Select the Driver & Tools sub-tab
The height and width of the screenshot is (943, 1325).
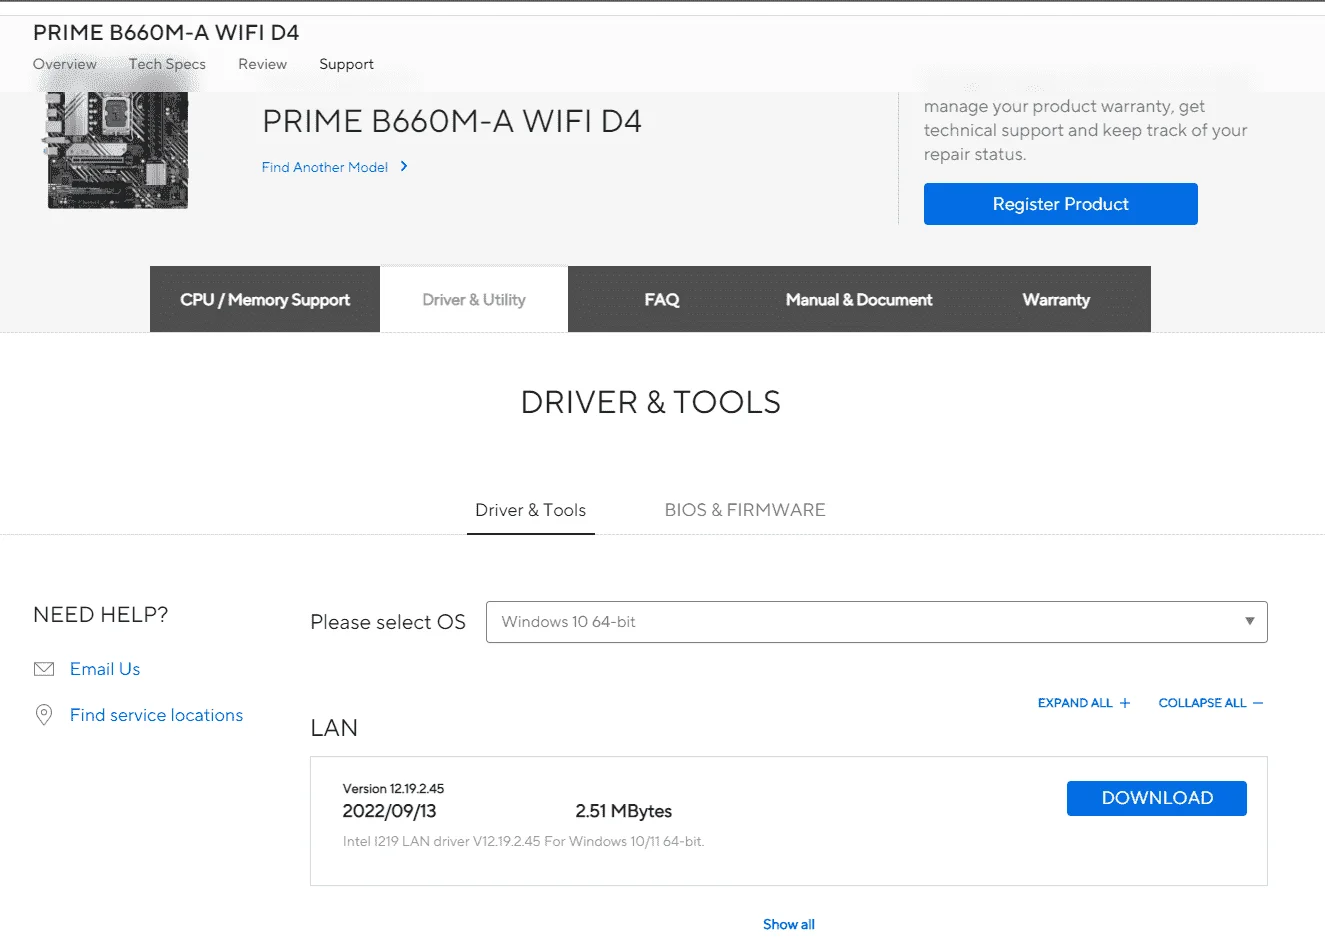531,510
